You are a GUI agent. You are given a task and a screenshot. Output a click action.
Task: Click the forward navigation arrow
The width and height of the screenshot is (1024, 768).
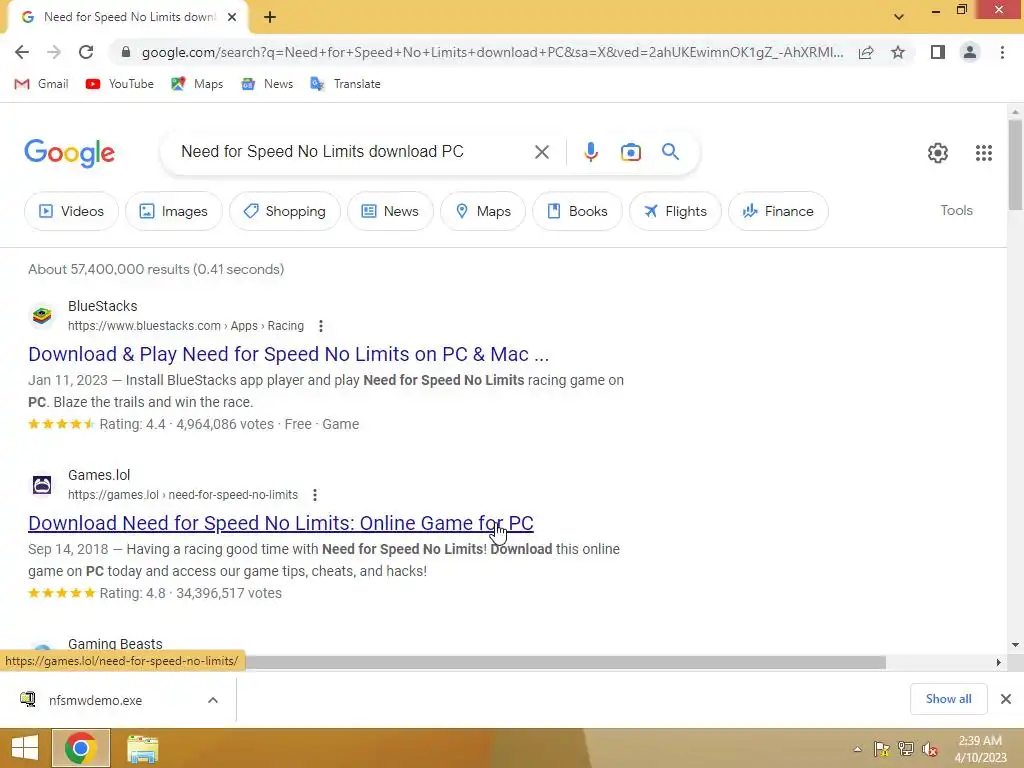[x=54, y=52]
